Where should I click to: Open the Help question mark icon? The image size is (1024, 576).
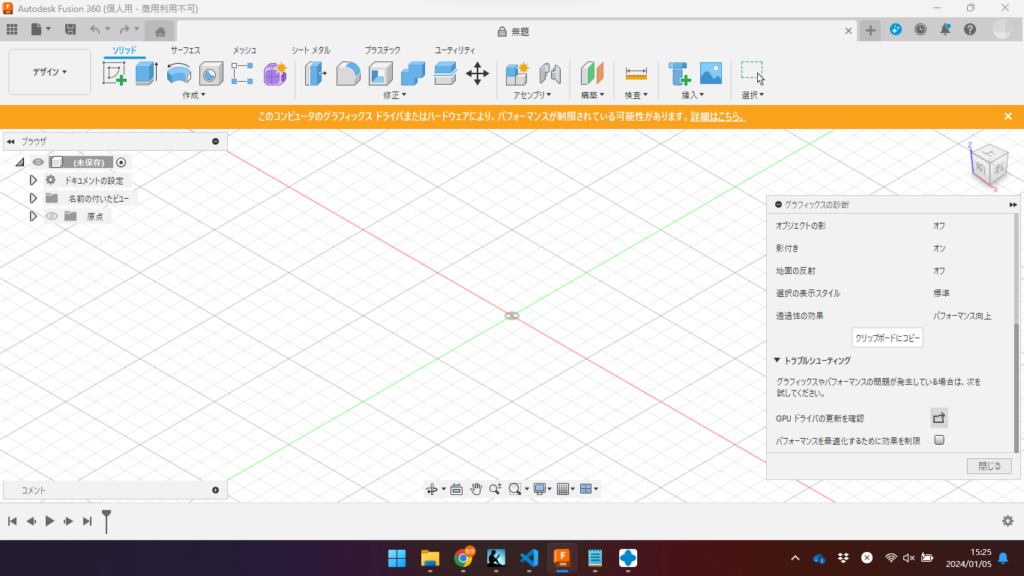pos(970,29)
